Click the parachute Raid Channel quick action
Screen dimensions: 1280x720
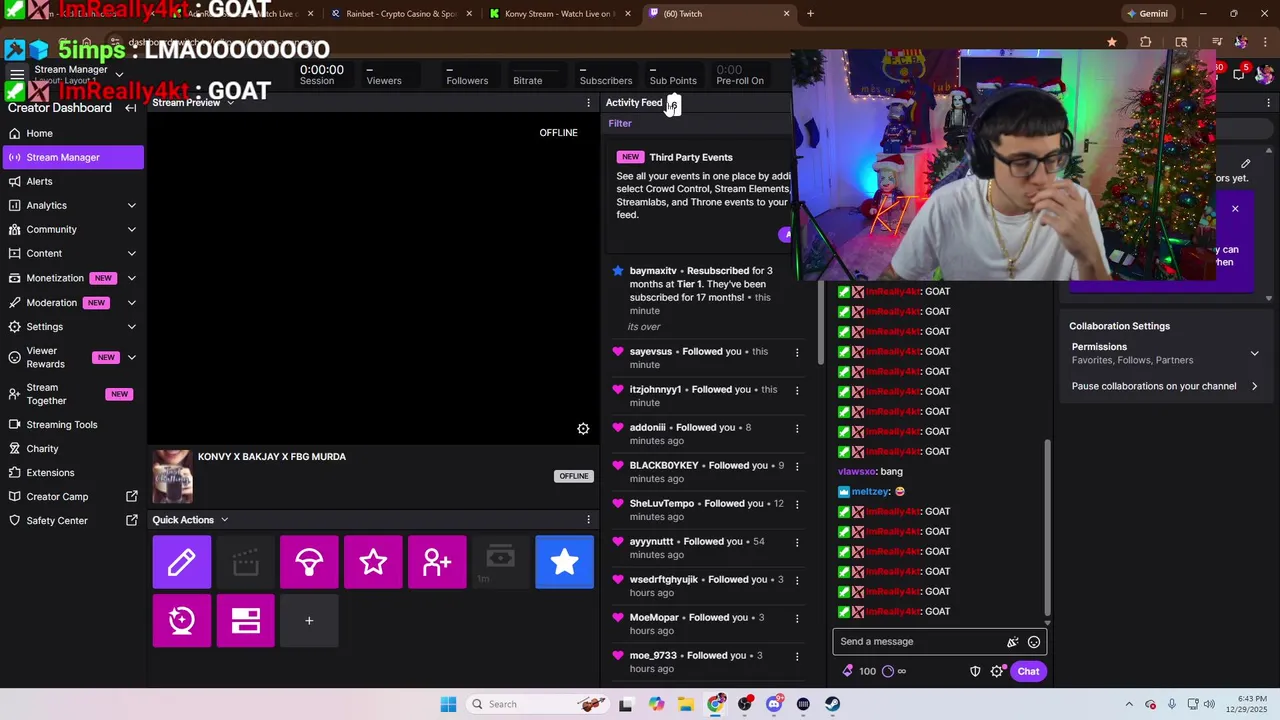pos(309,562)
